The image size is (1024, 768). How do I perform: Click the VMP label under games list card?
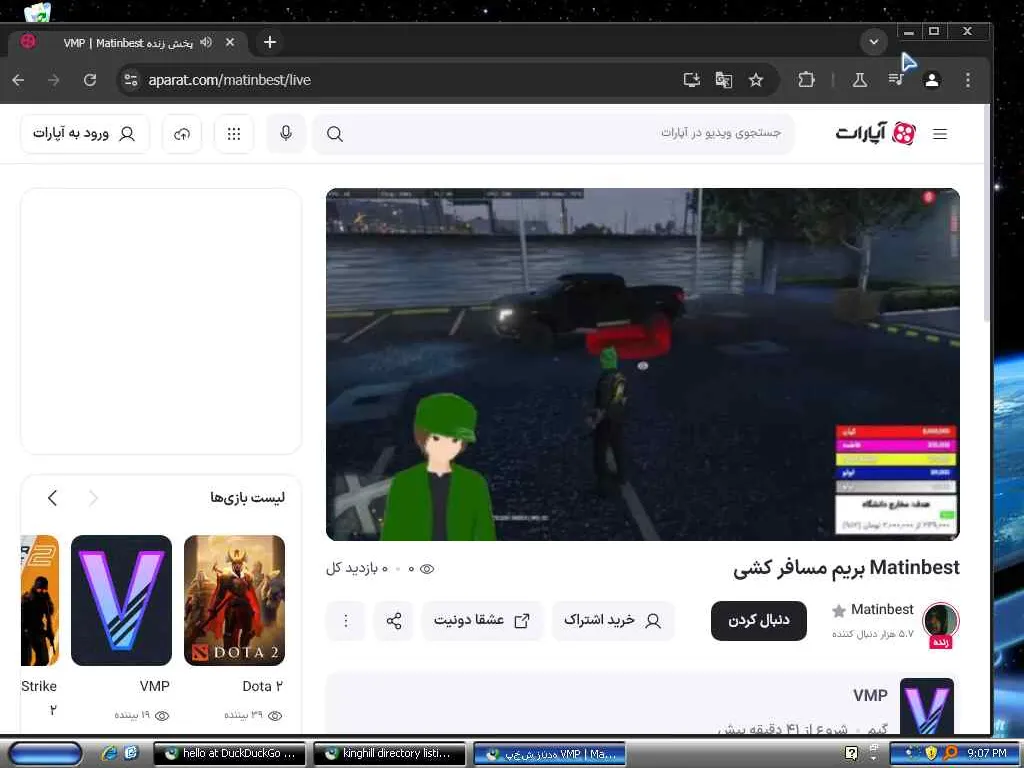[x=155, y=686]
